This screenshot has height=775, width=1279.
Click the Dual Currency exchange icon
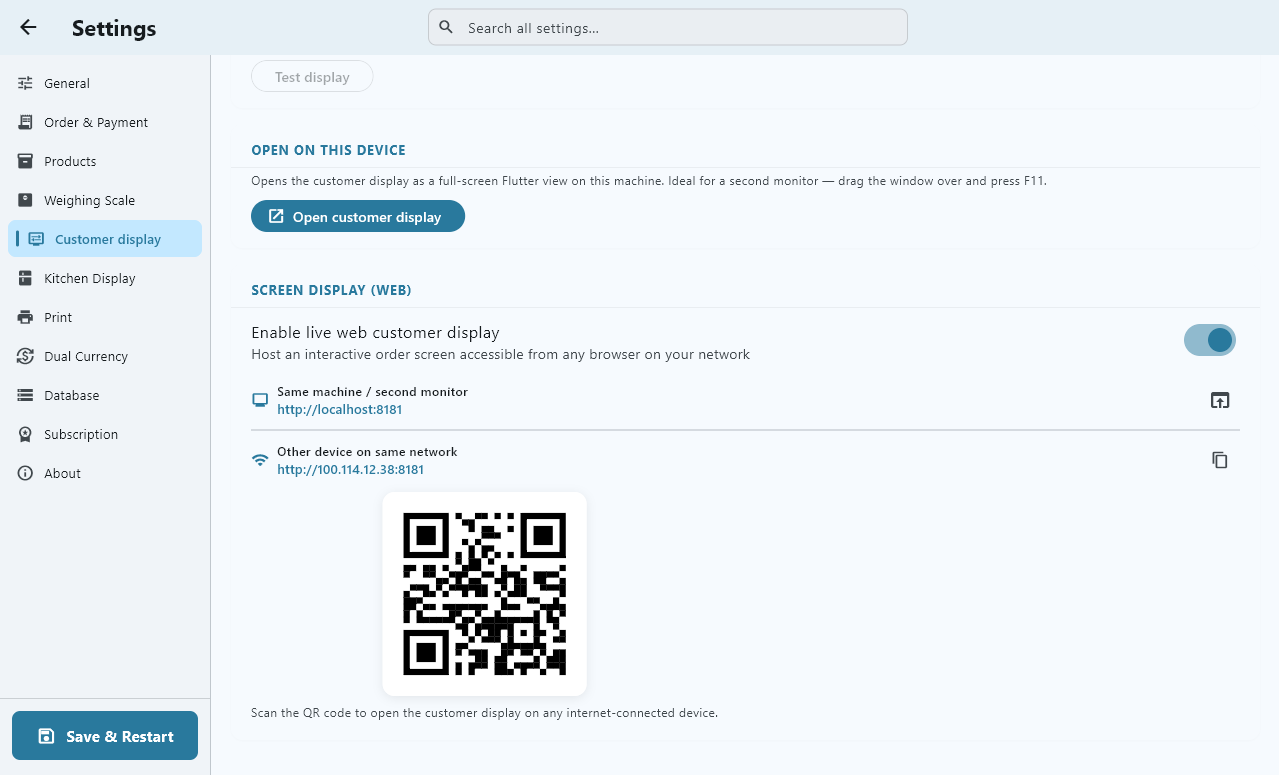tap(26, 356)
